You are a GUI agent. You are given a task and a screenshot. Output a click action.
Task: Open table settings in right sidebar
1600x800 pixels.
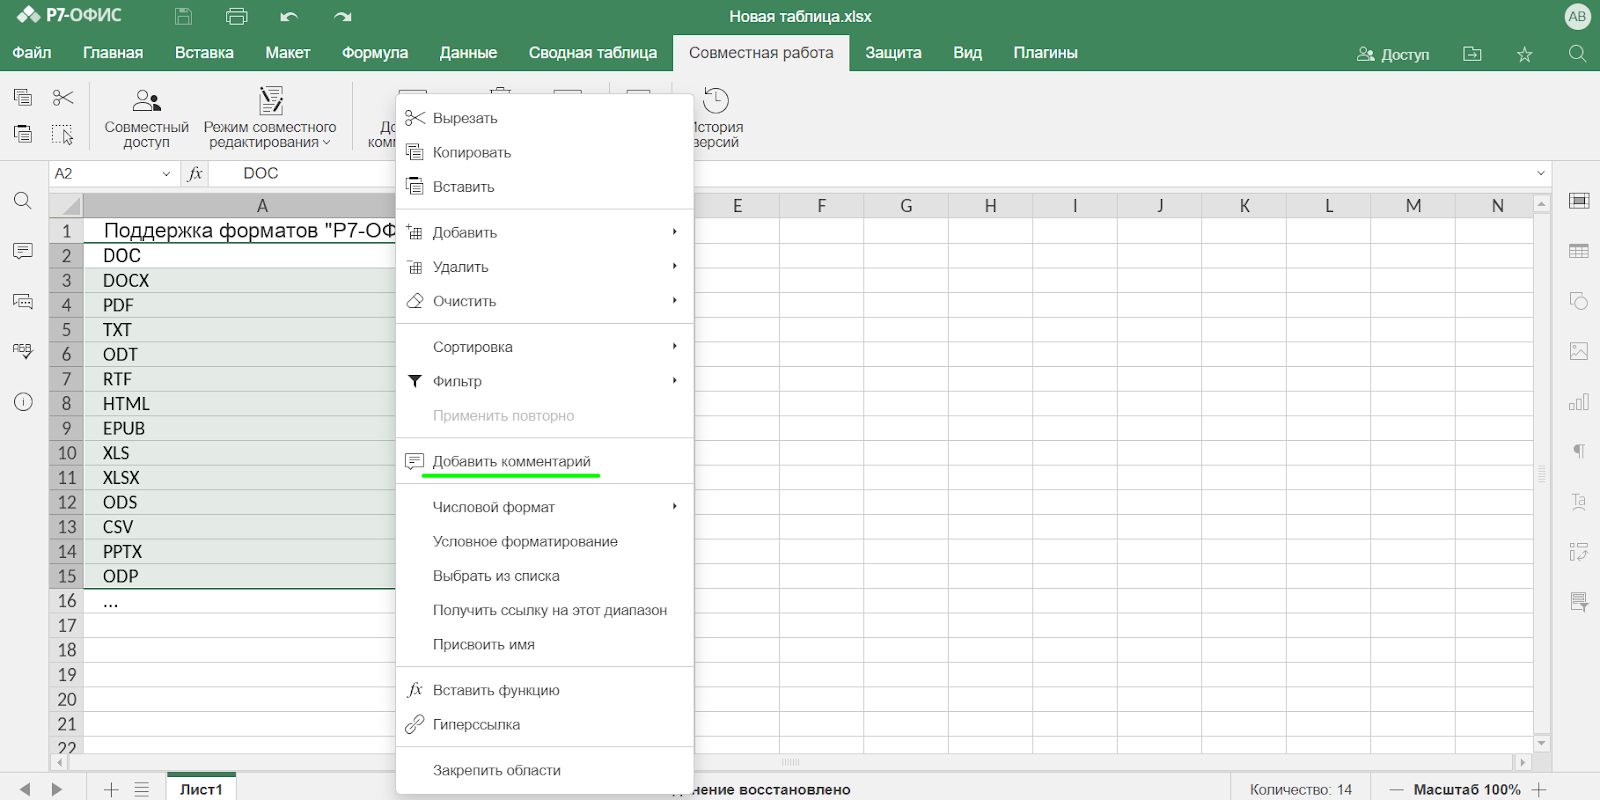click(1579, 251)
